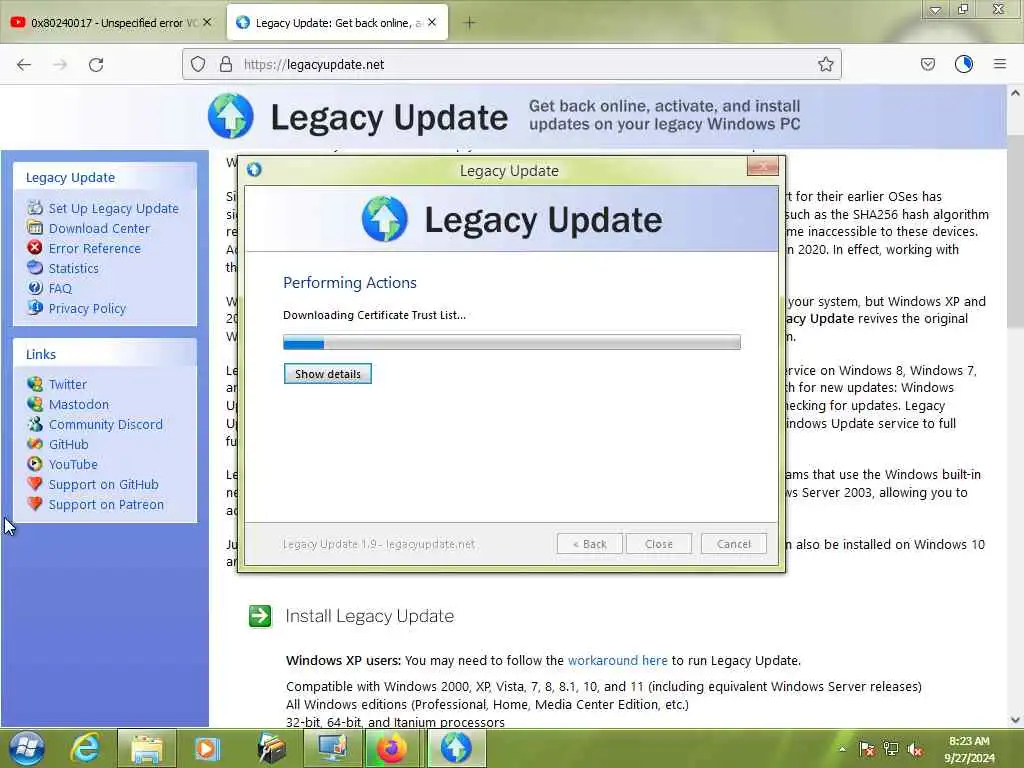This screenshot has width=1024, height=768.
Task: Click the Error Reference red X icon
Action: (x=35, y=248)
